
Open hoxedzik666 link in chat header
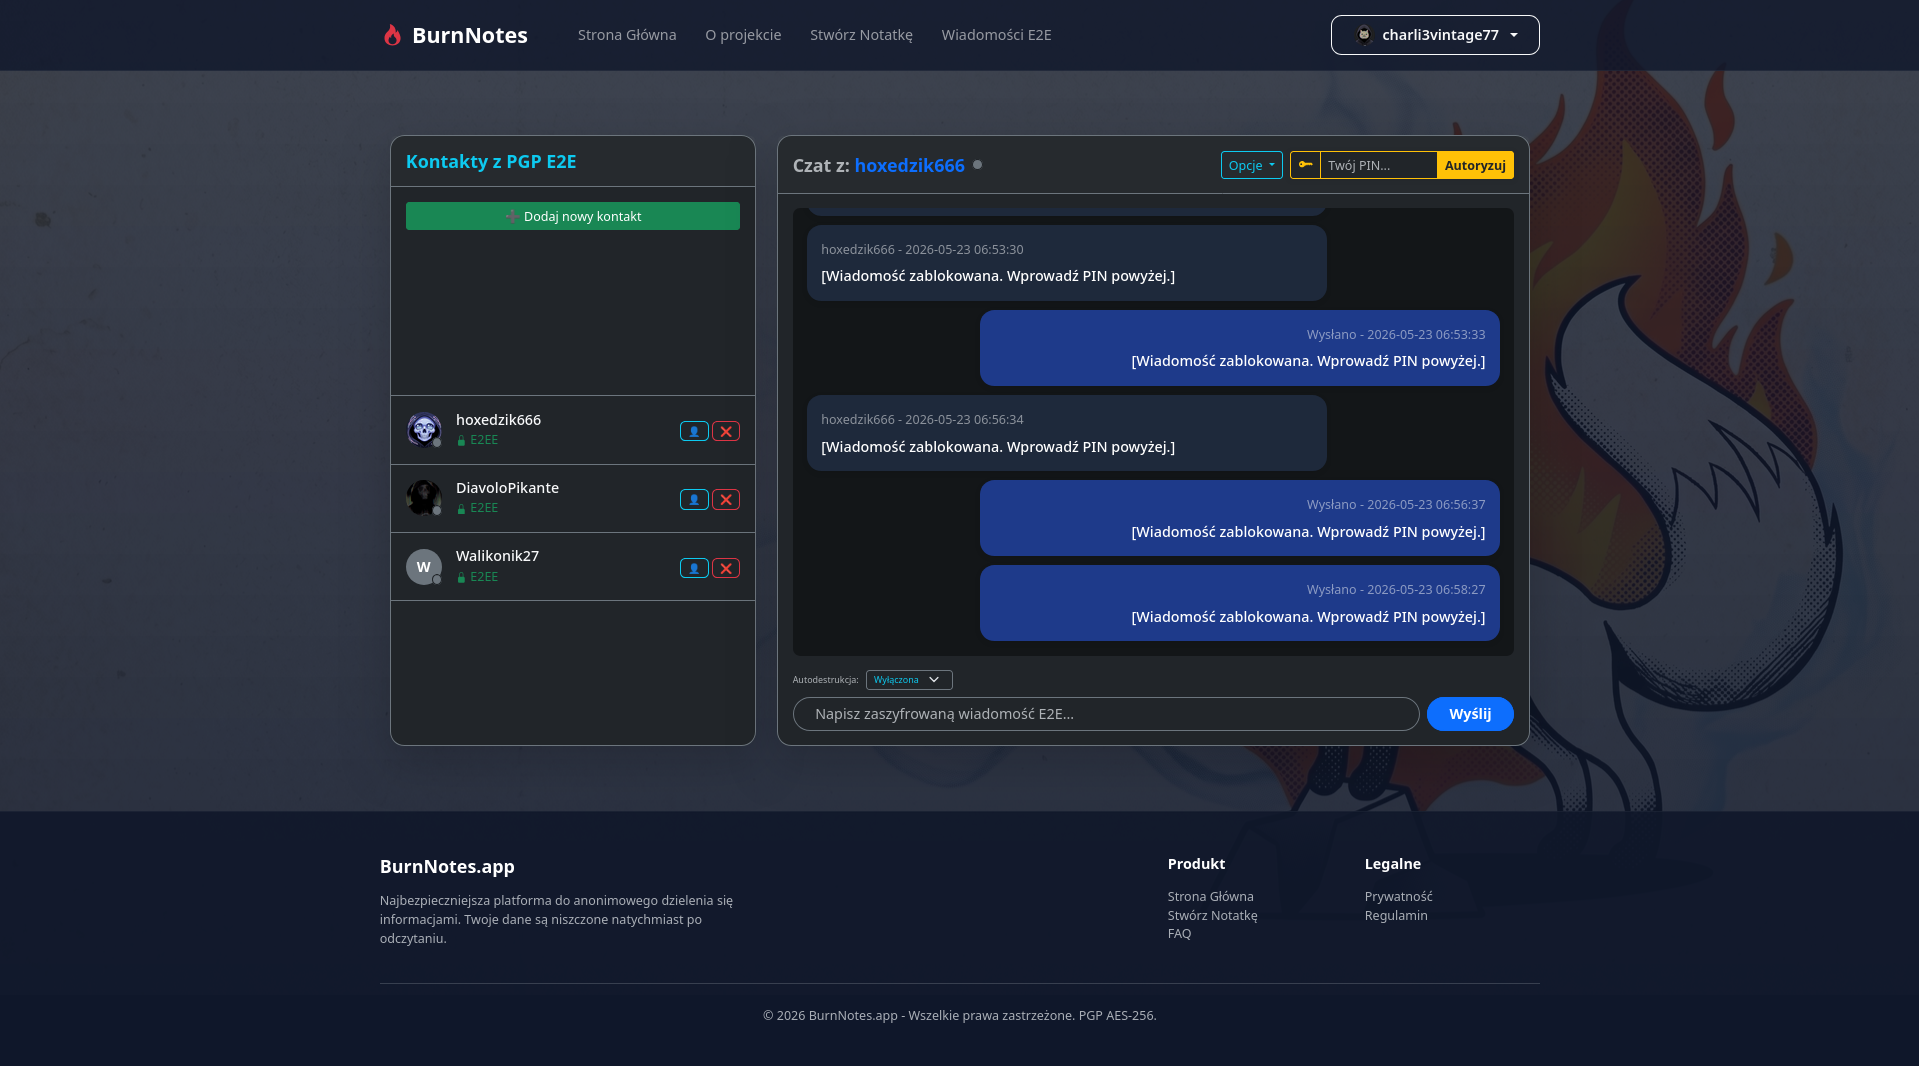(909, 165)
